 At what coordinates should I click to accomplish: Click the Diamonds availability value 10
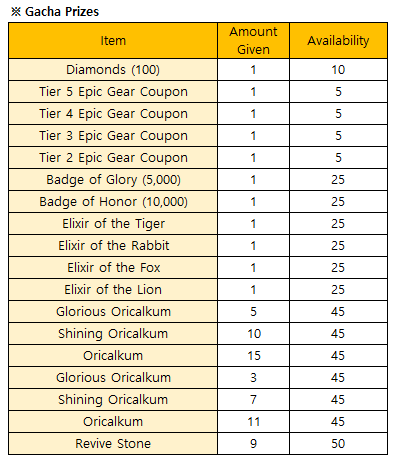(338, 70)
